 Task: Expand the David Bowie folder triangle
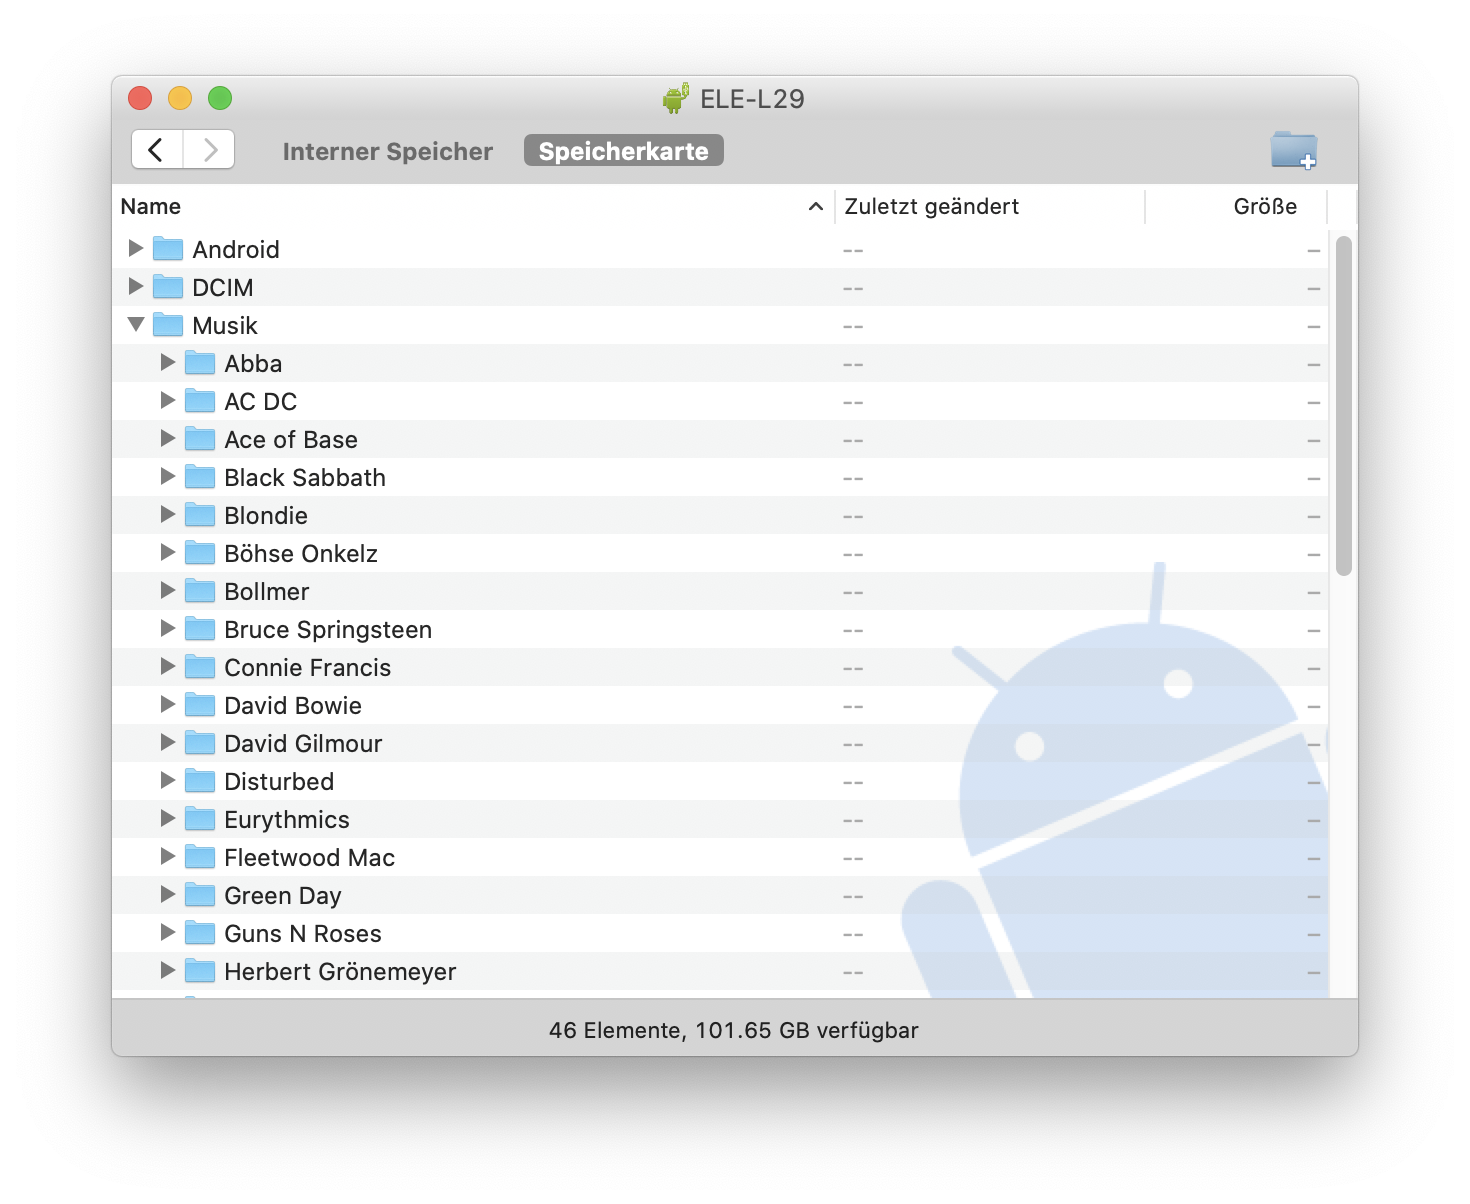tap(168, 704)
